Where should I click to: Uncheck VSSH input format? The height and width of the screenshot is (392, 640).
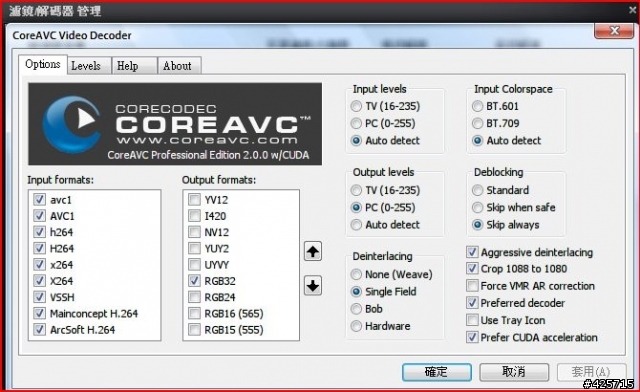(x=39, y=297)
